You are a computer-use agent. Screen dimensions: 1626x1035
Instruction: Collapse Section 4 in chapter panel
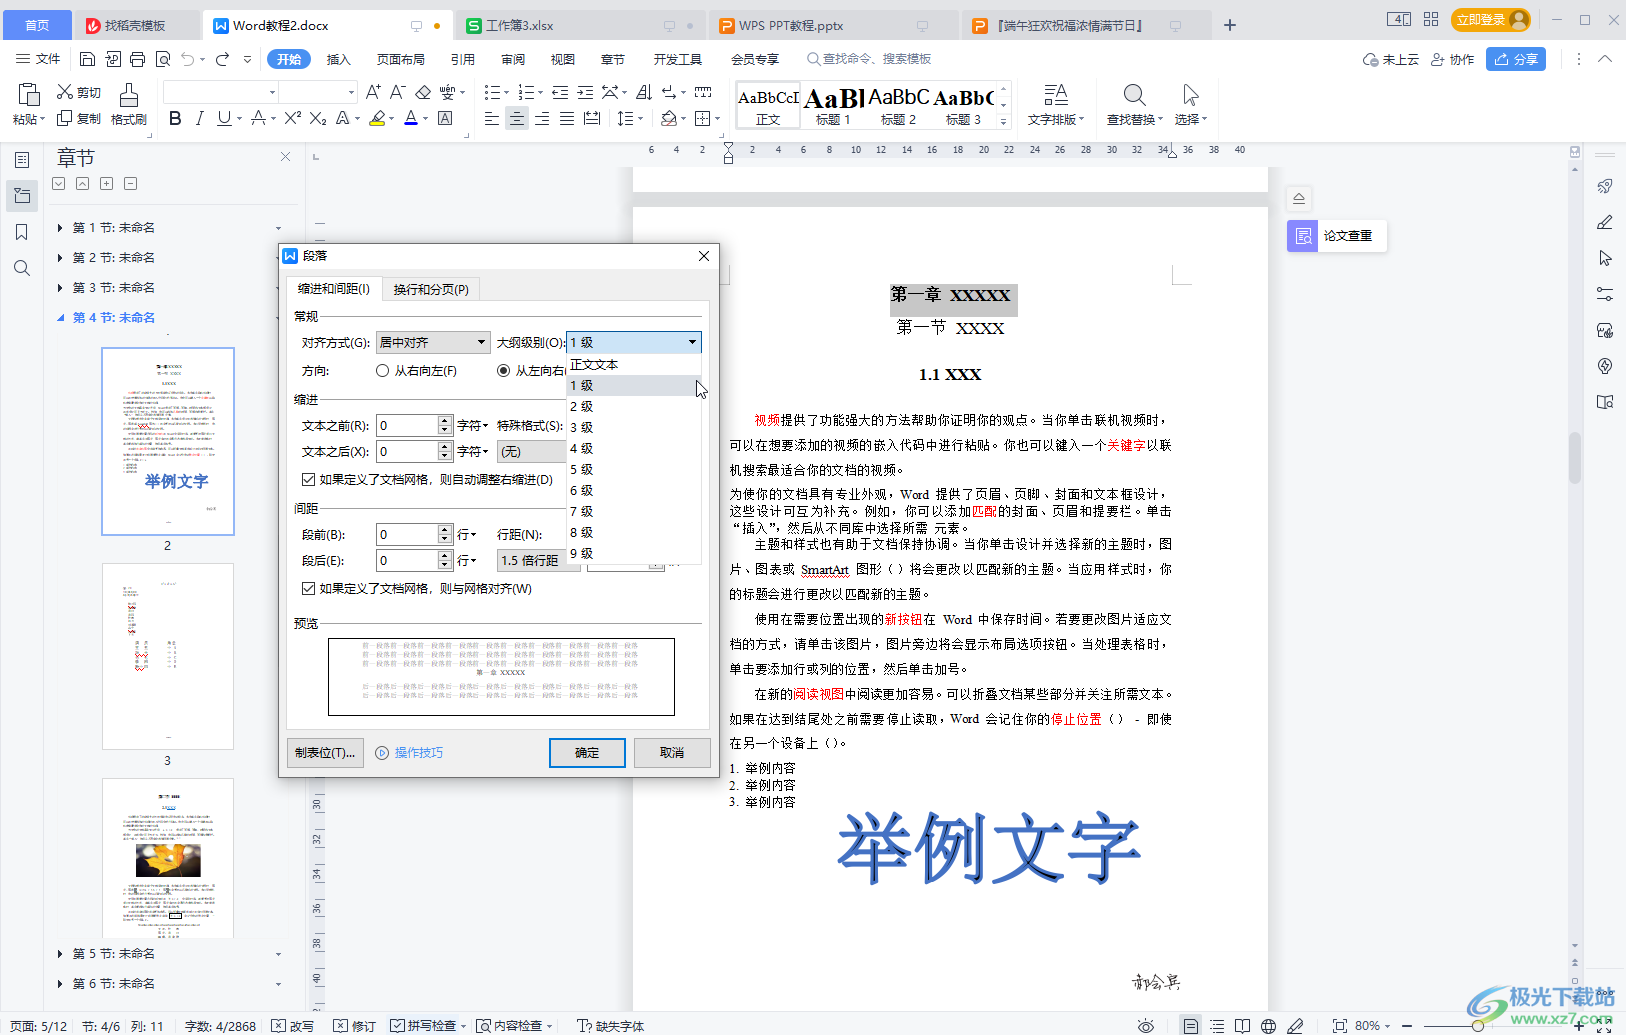[60, 318]
